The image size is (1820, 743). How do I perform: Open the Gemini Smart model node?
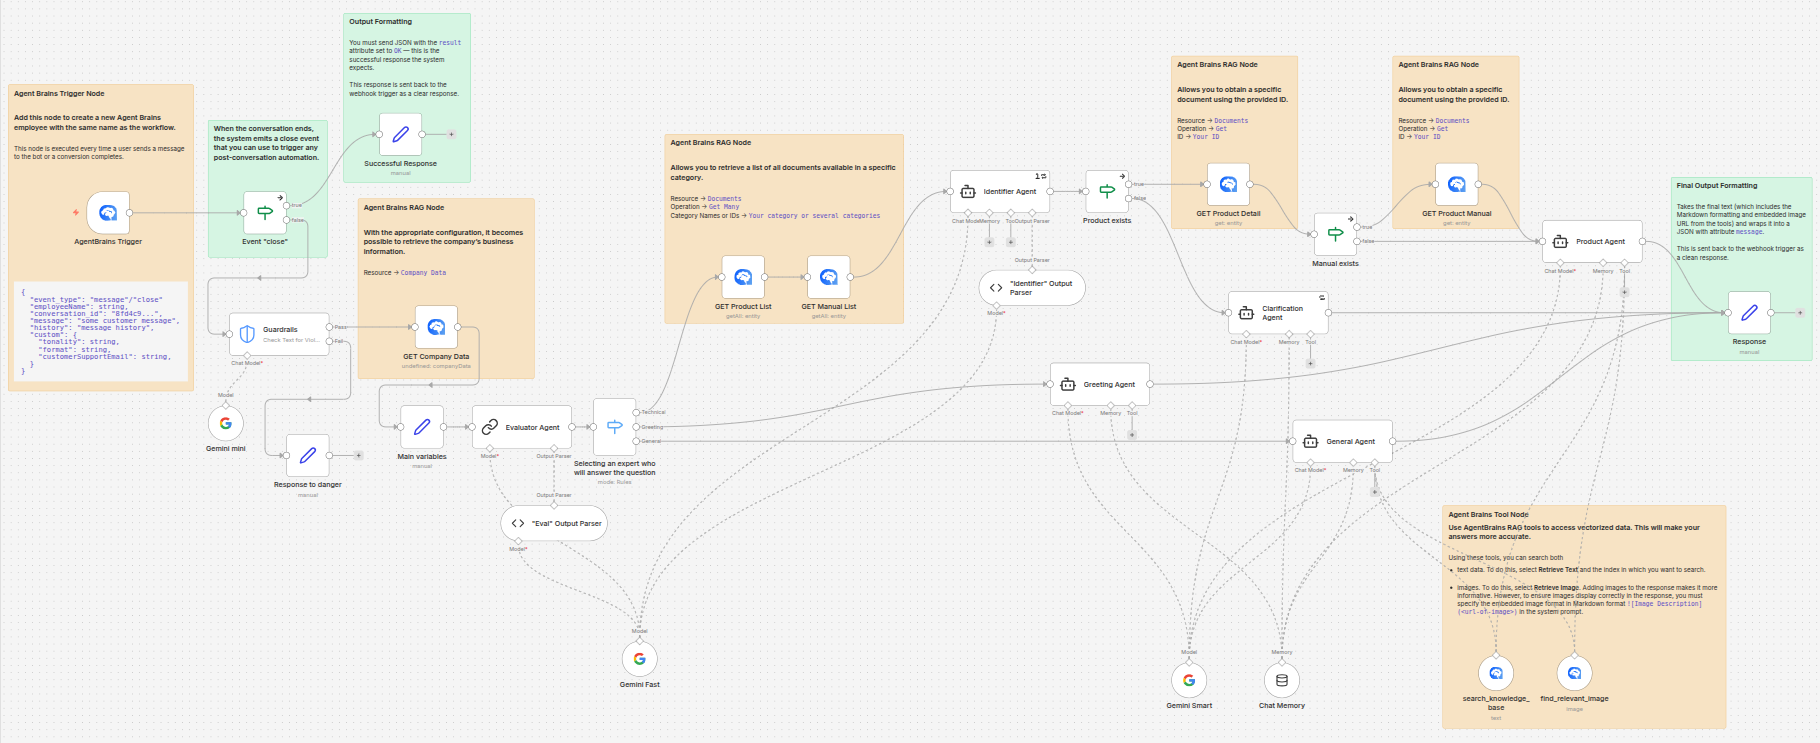tap(1189, 680)
